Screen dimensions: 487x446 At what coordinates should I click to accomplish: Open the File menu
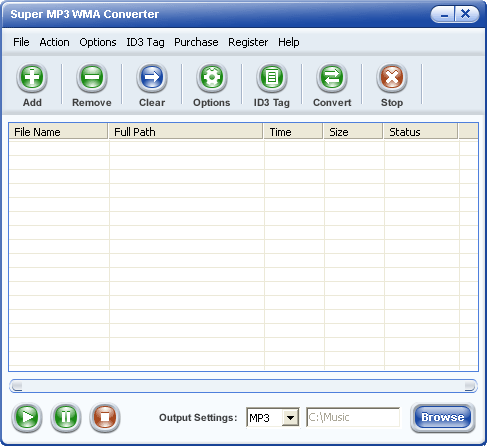tap(21, 42)
